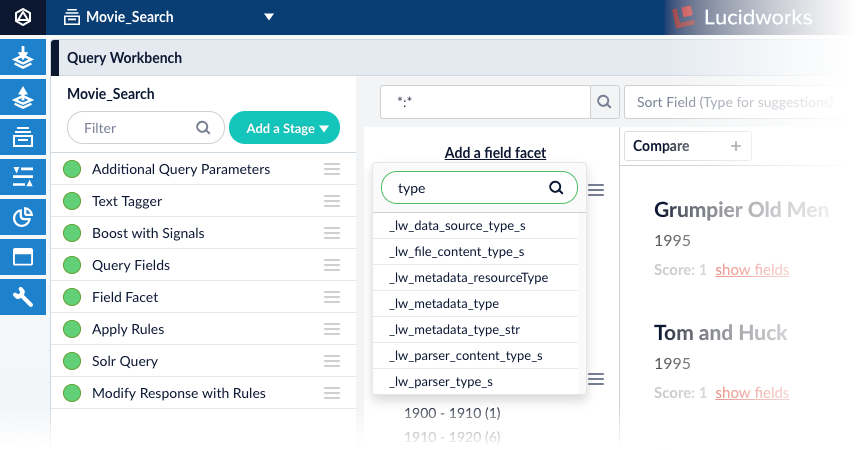Open the Movie_Search app dropdown
This screenshot has height=450, width=856.
click(268, 17)
